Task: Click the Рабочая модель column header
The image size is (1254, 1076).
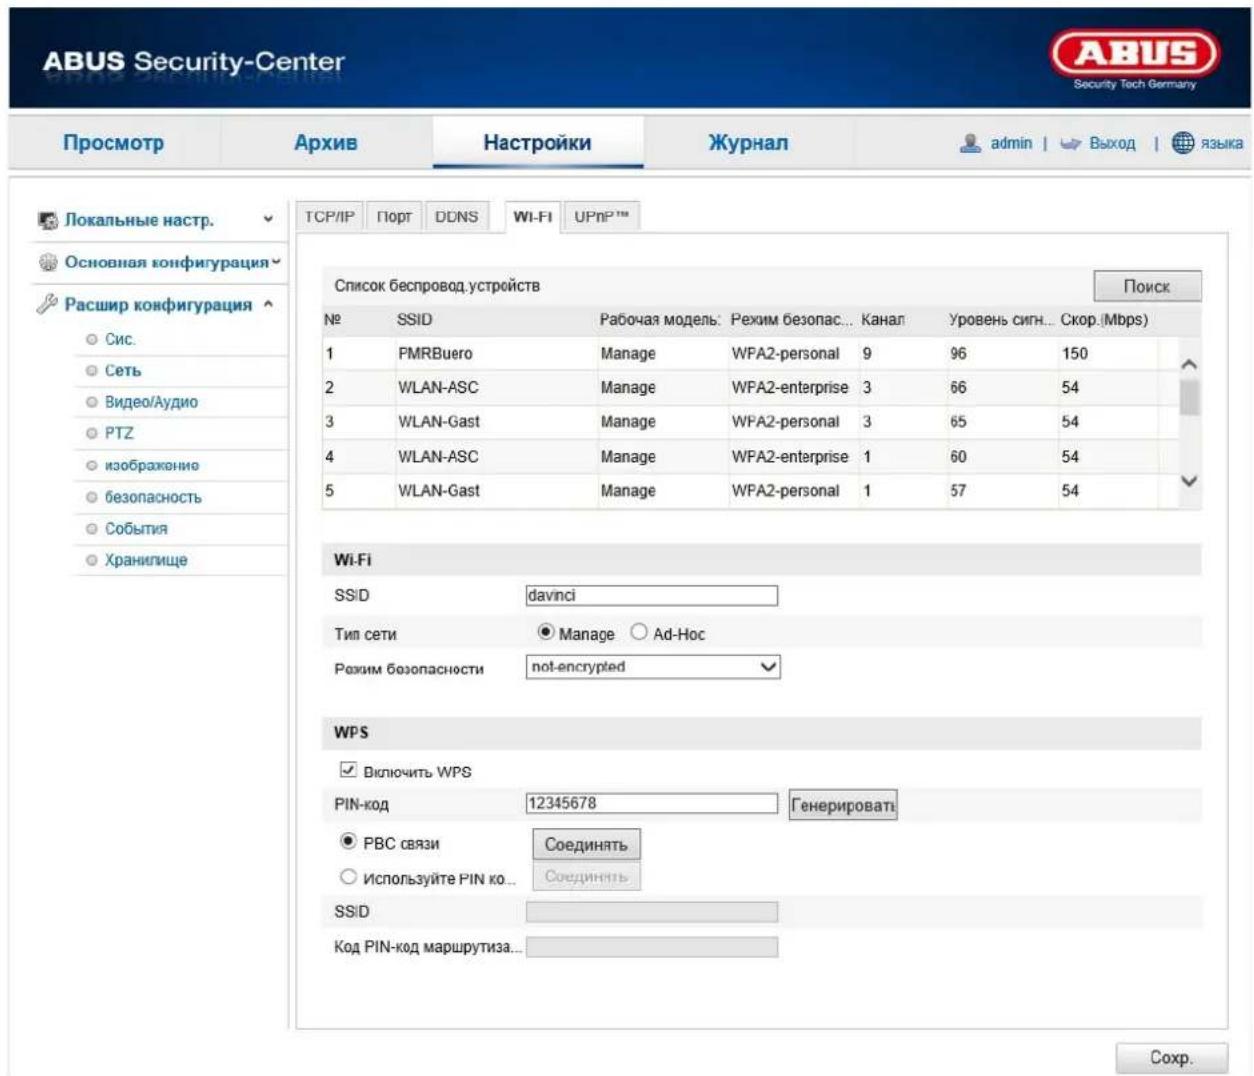Action: (x=659, y=320)
